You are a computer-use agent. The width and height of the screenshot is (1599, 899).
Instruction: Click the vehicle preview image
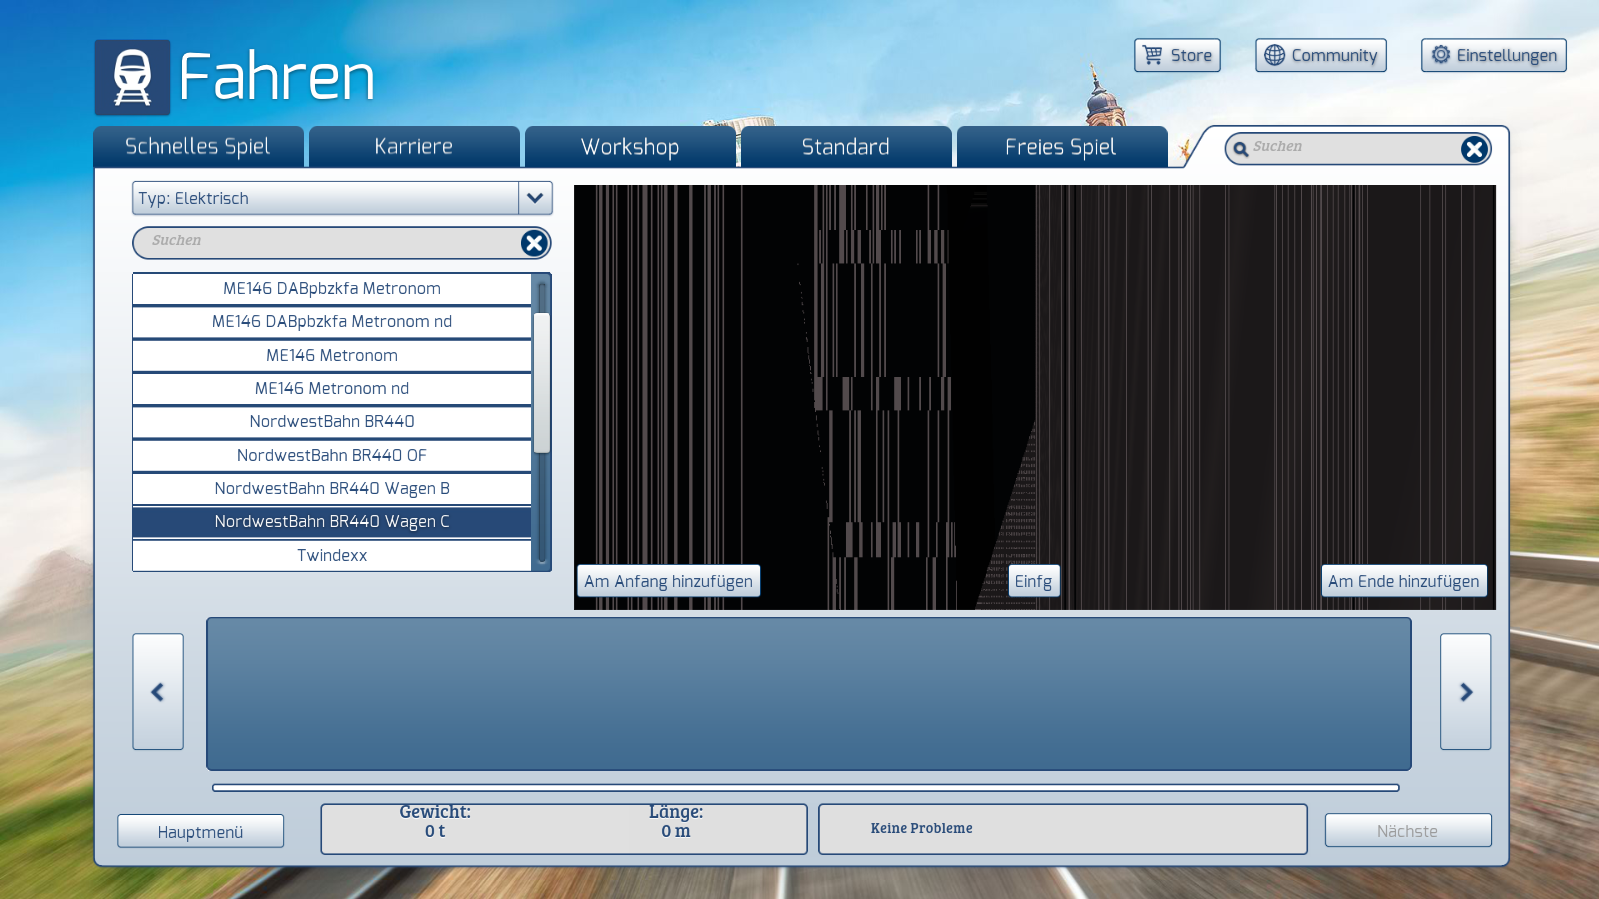pos(1035,397)
